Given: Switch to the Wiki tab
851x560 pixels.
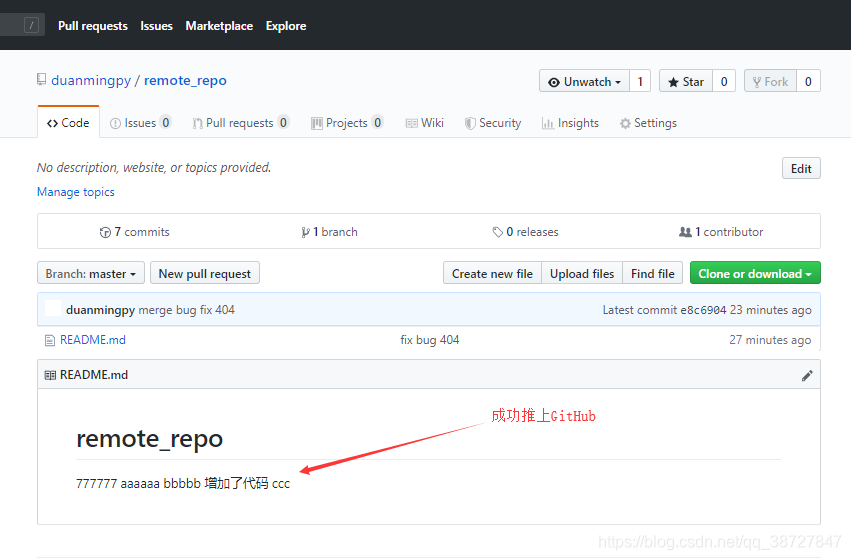Looking at the screenshot, I should tap(425, 123).
